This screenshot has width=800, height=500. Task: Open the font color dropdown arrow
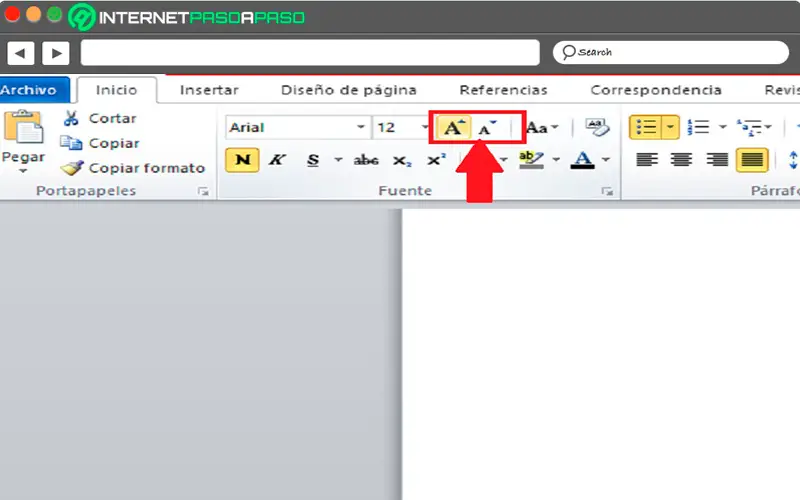click(606, 160)
